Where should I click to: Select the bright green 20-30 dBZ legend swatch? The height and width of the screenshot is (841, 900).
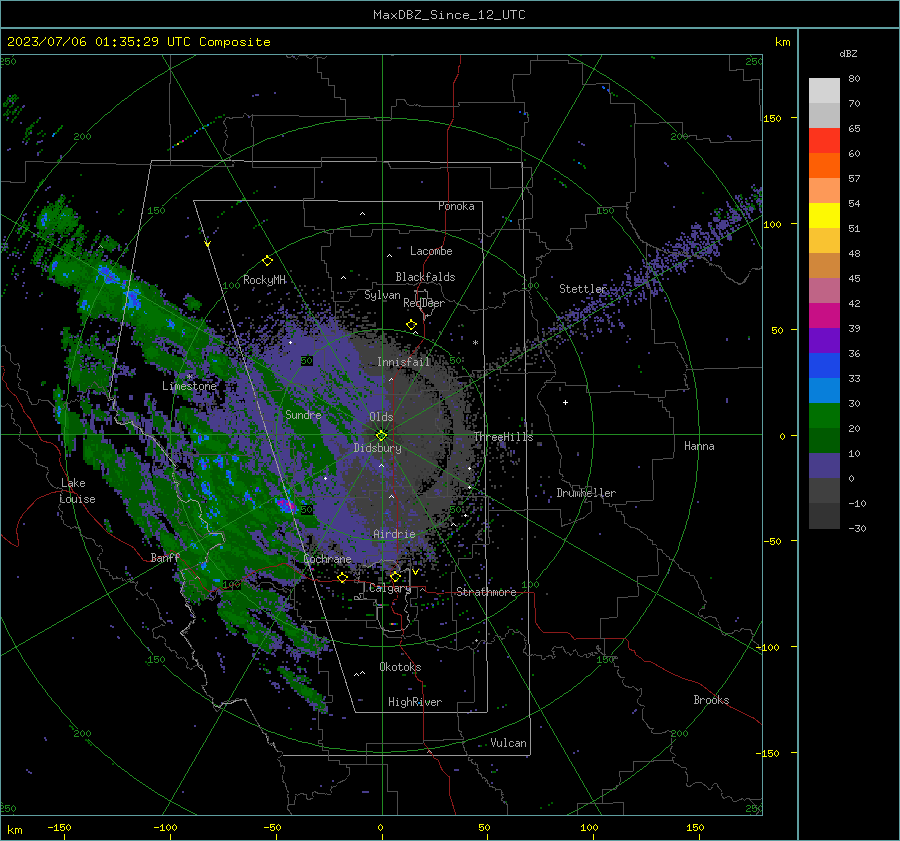point(824,416)
